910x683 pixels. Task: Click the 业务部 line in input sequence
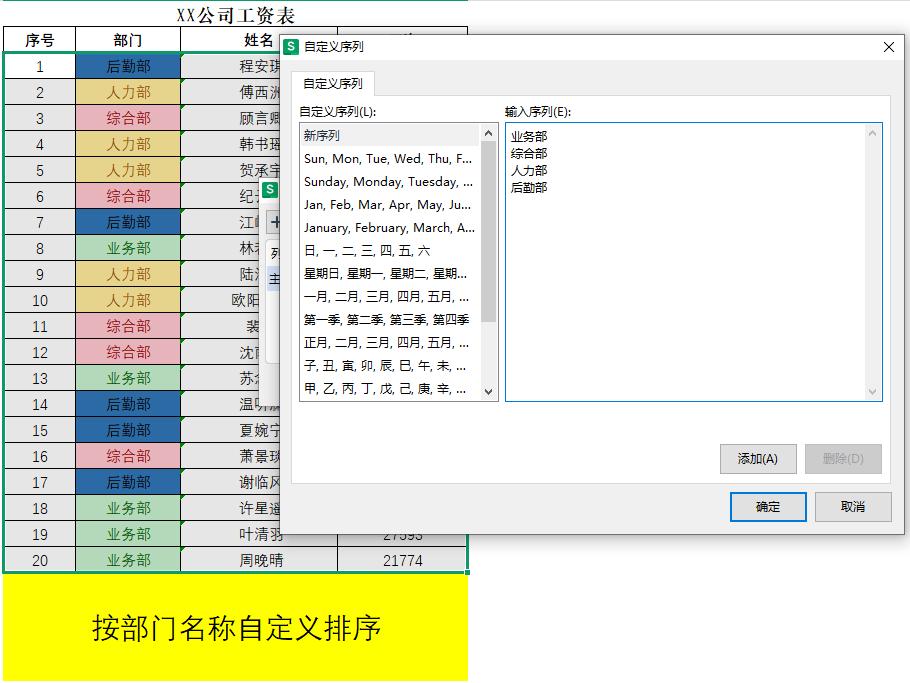(529, 136)
